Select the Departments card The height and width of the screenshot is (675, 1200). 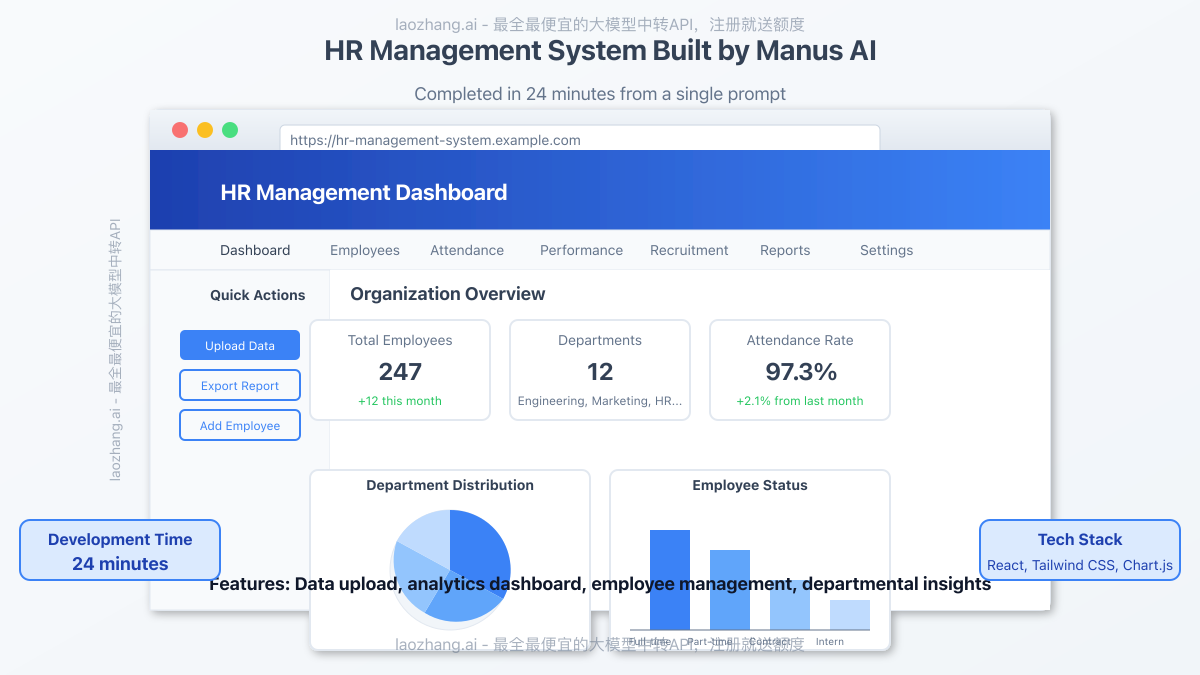pyautogui.click(x=600, y=370)
